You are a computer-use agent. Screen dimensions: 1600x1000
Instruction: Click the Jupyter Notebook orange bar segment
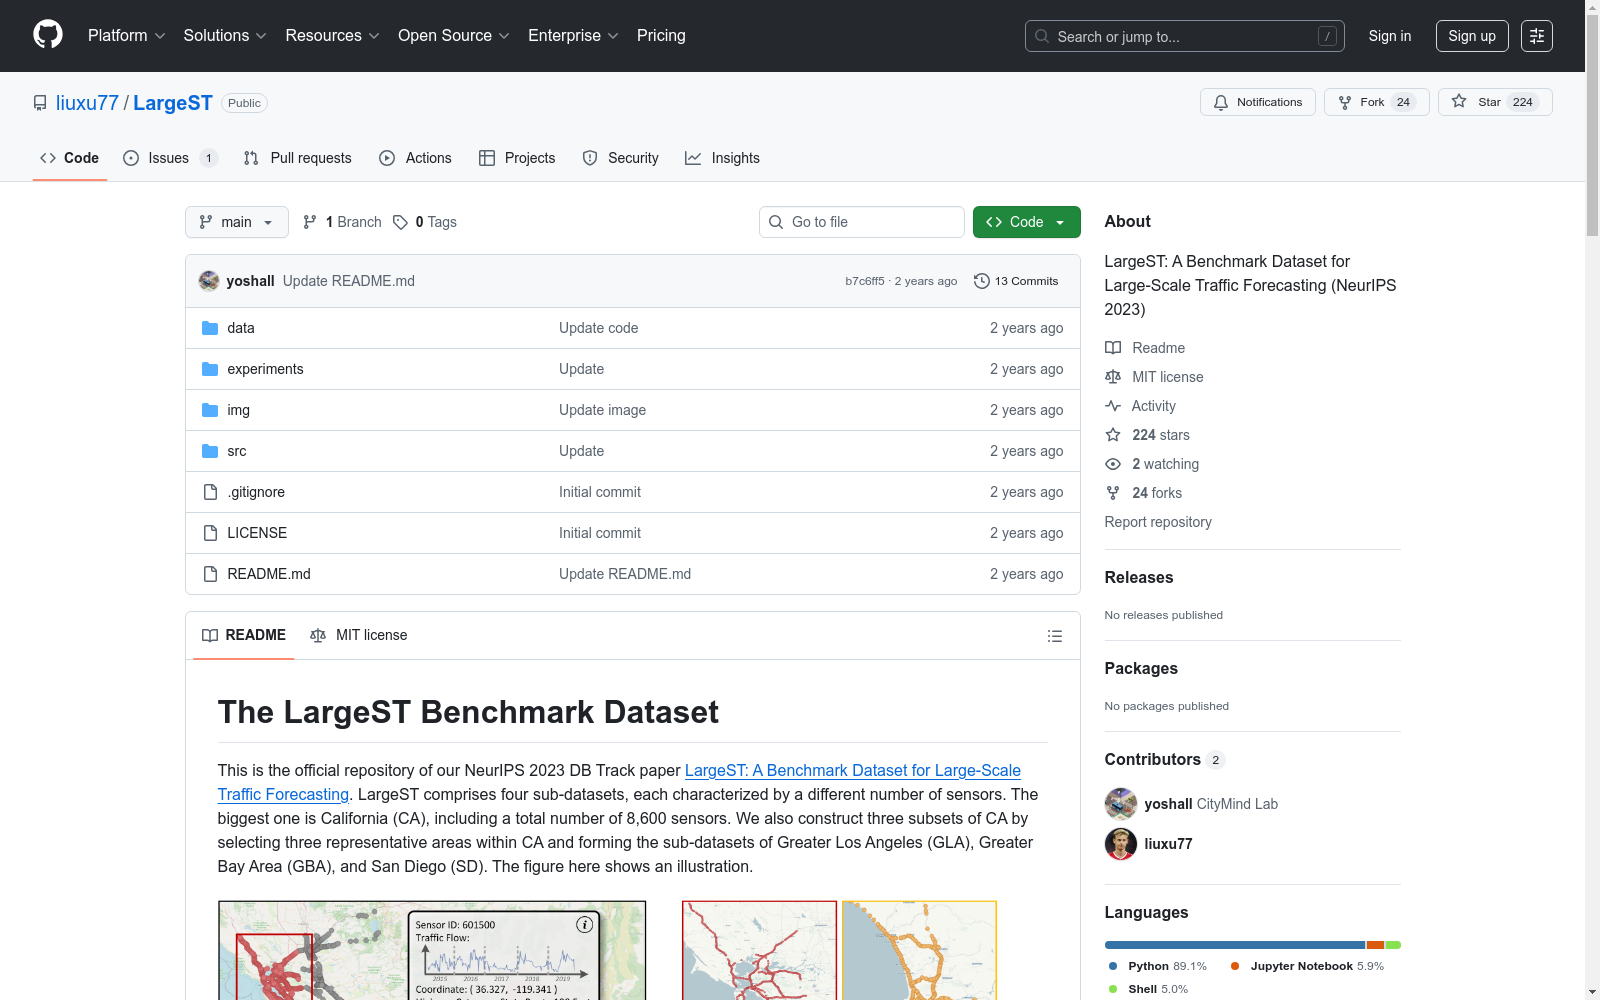tap(1375, 945)
